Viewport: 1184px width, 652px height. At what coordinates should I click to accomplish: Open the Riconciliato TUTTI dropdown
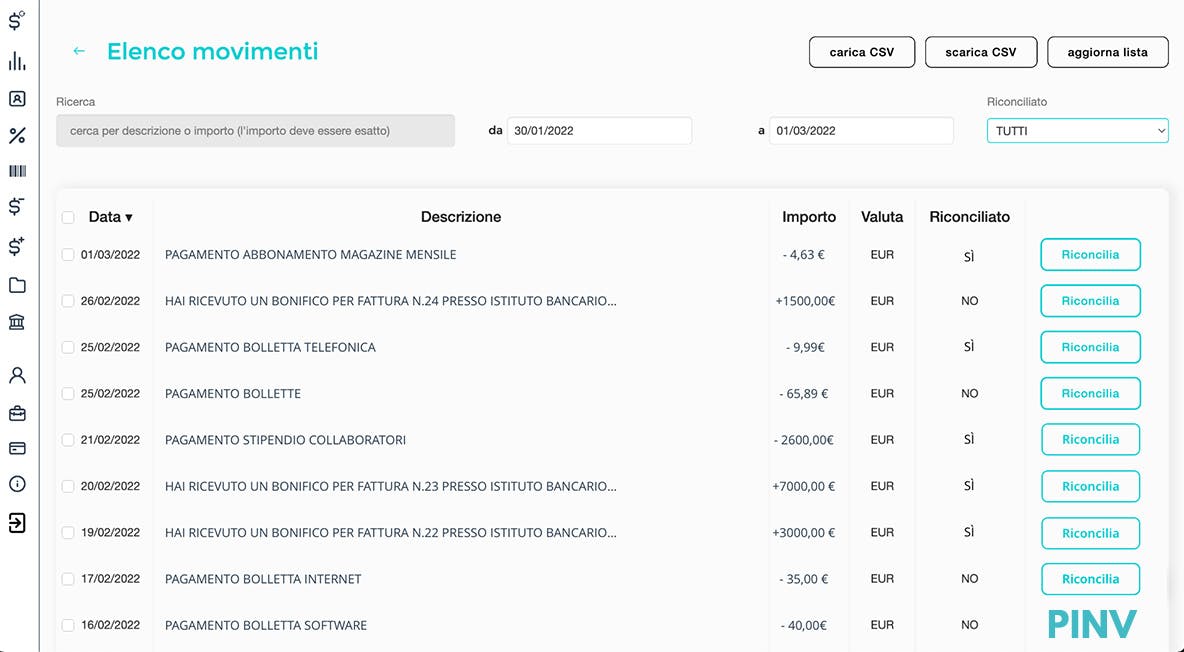click(x=1077, y=131)
